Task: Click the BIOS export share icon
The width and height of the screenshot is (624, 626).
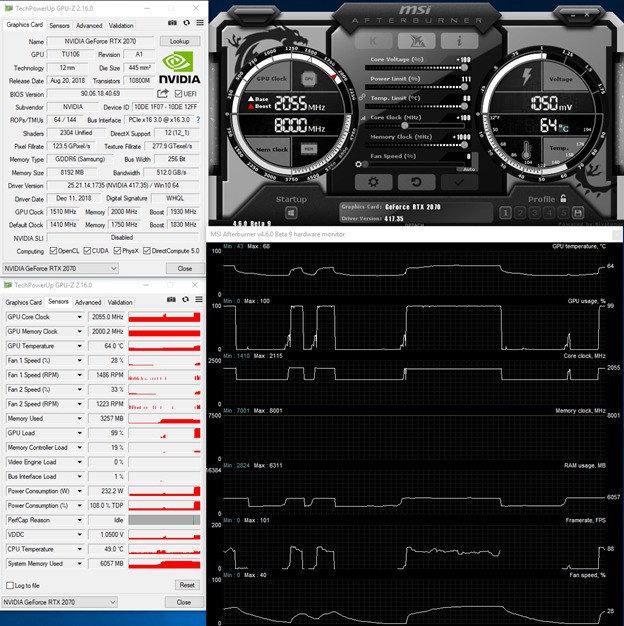Action: click(x=161, y=93)
